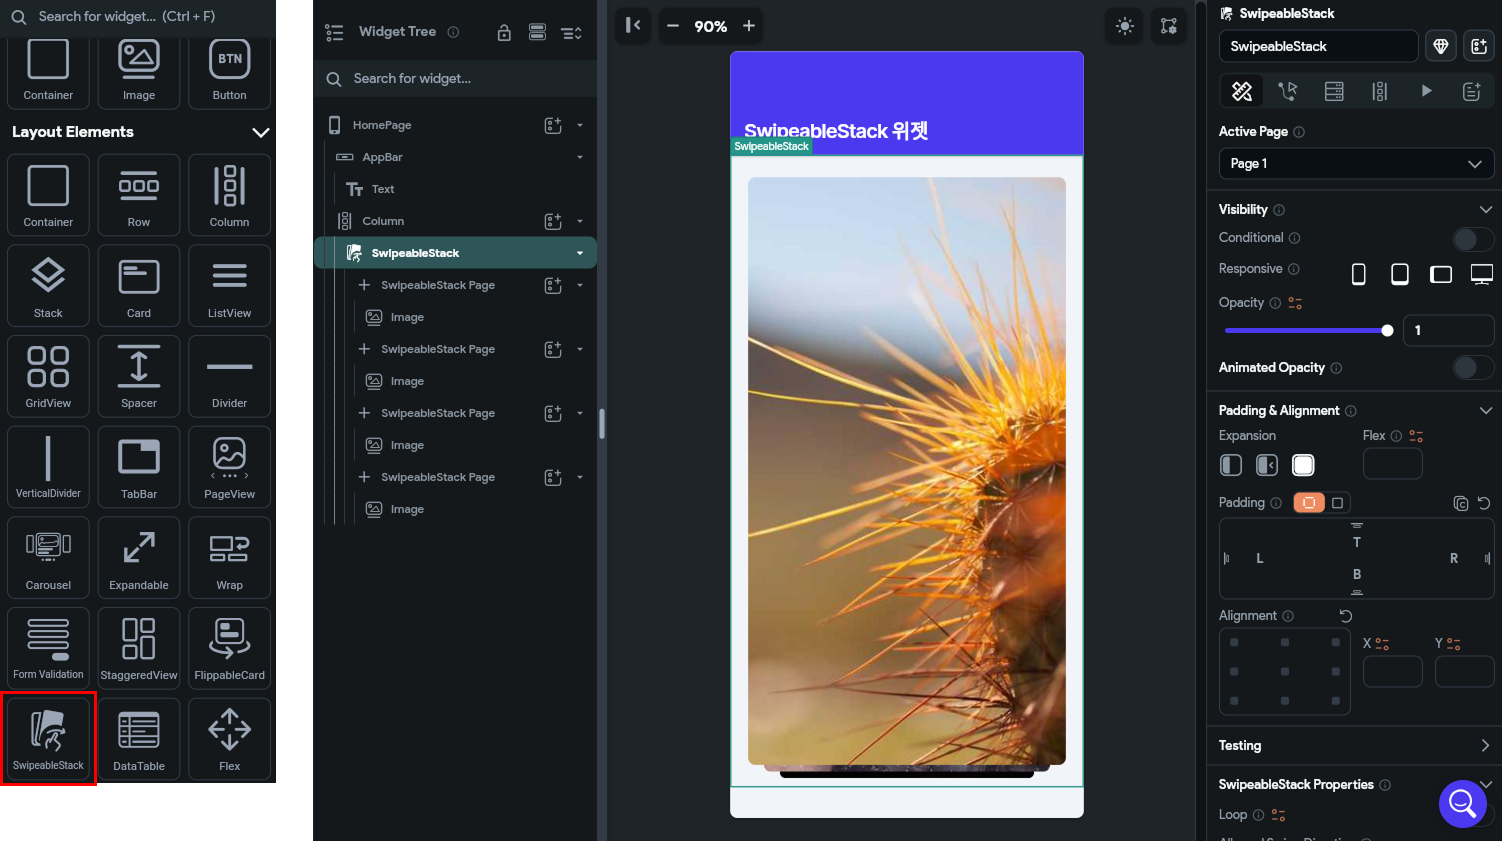This screenshot has width=1502, height=841.
Task: Open the Active Page dropdown
Action: 1356,163
